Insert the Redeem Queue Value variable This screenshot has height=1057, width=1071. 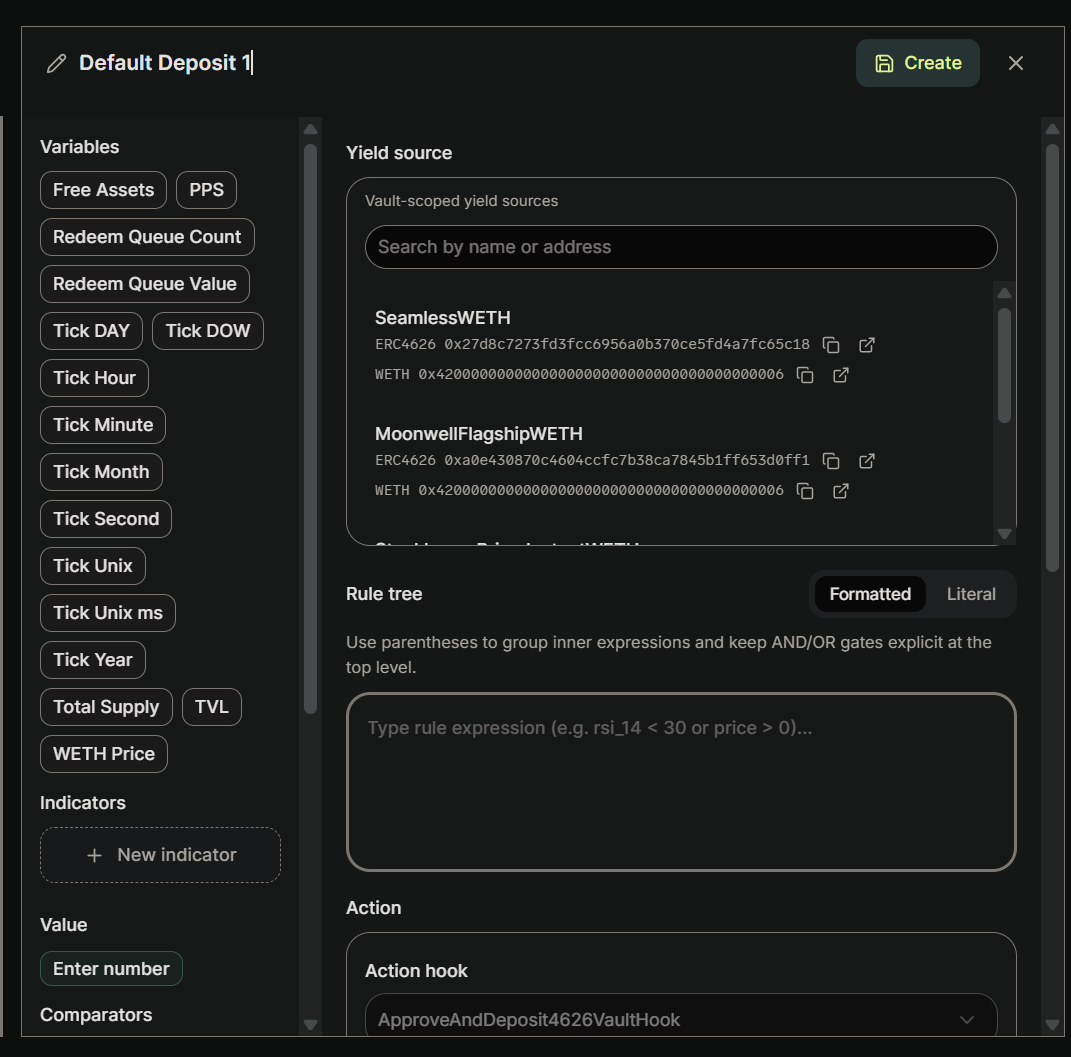pos(145,284)
